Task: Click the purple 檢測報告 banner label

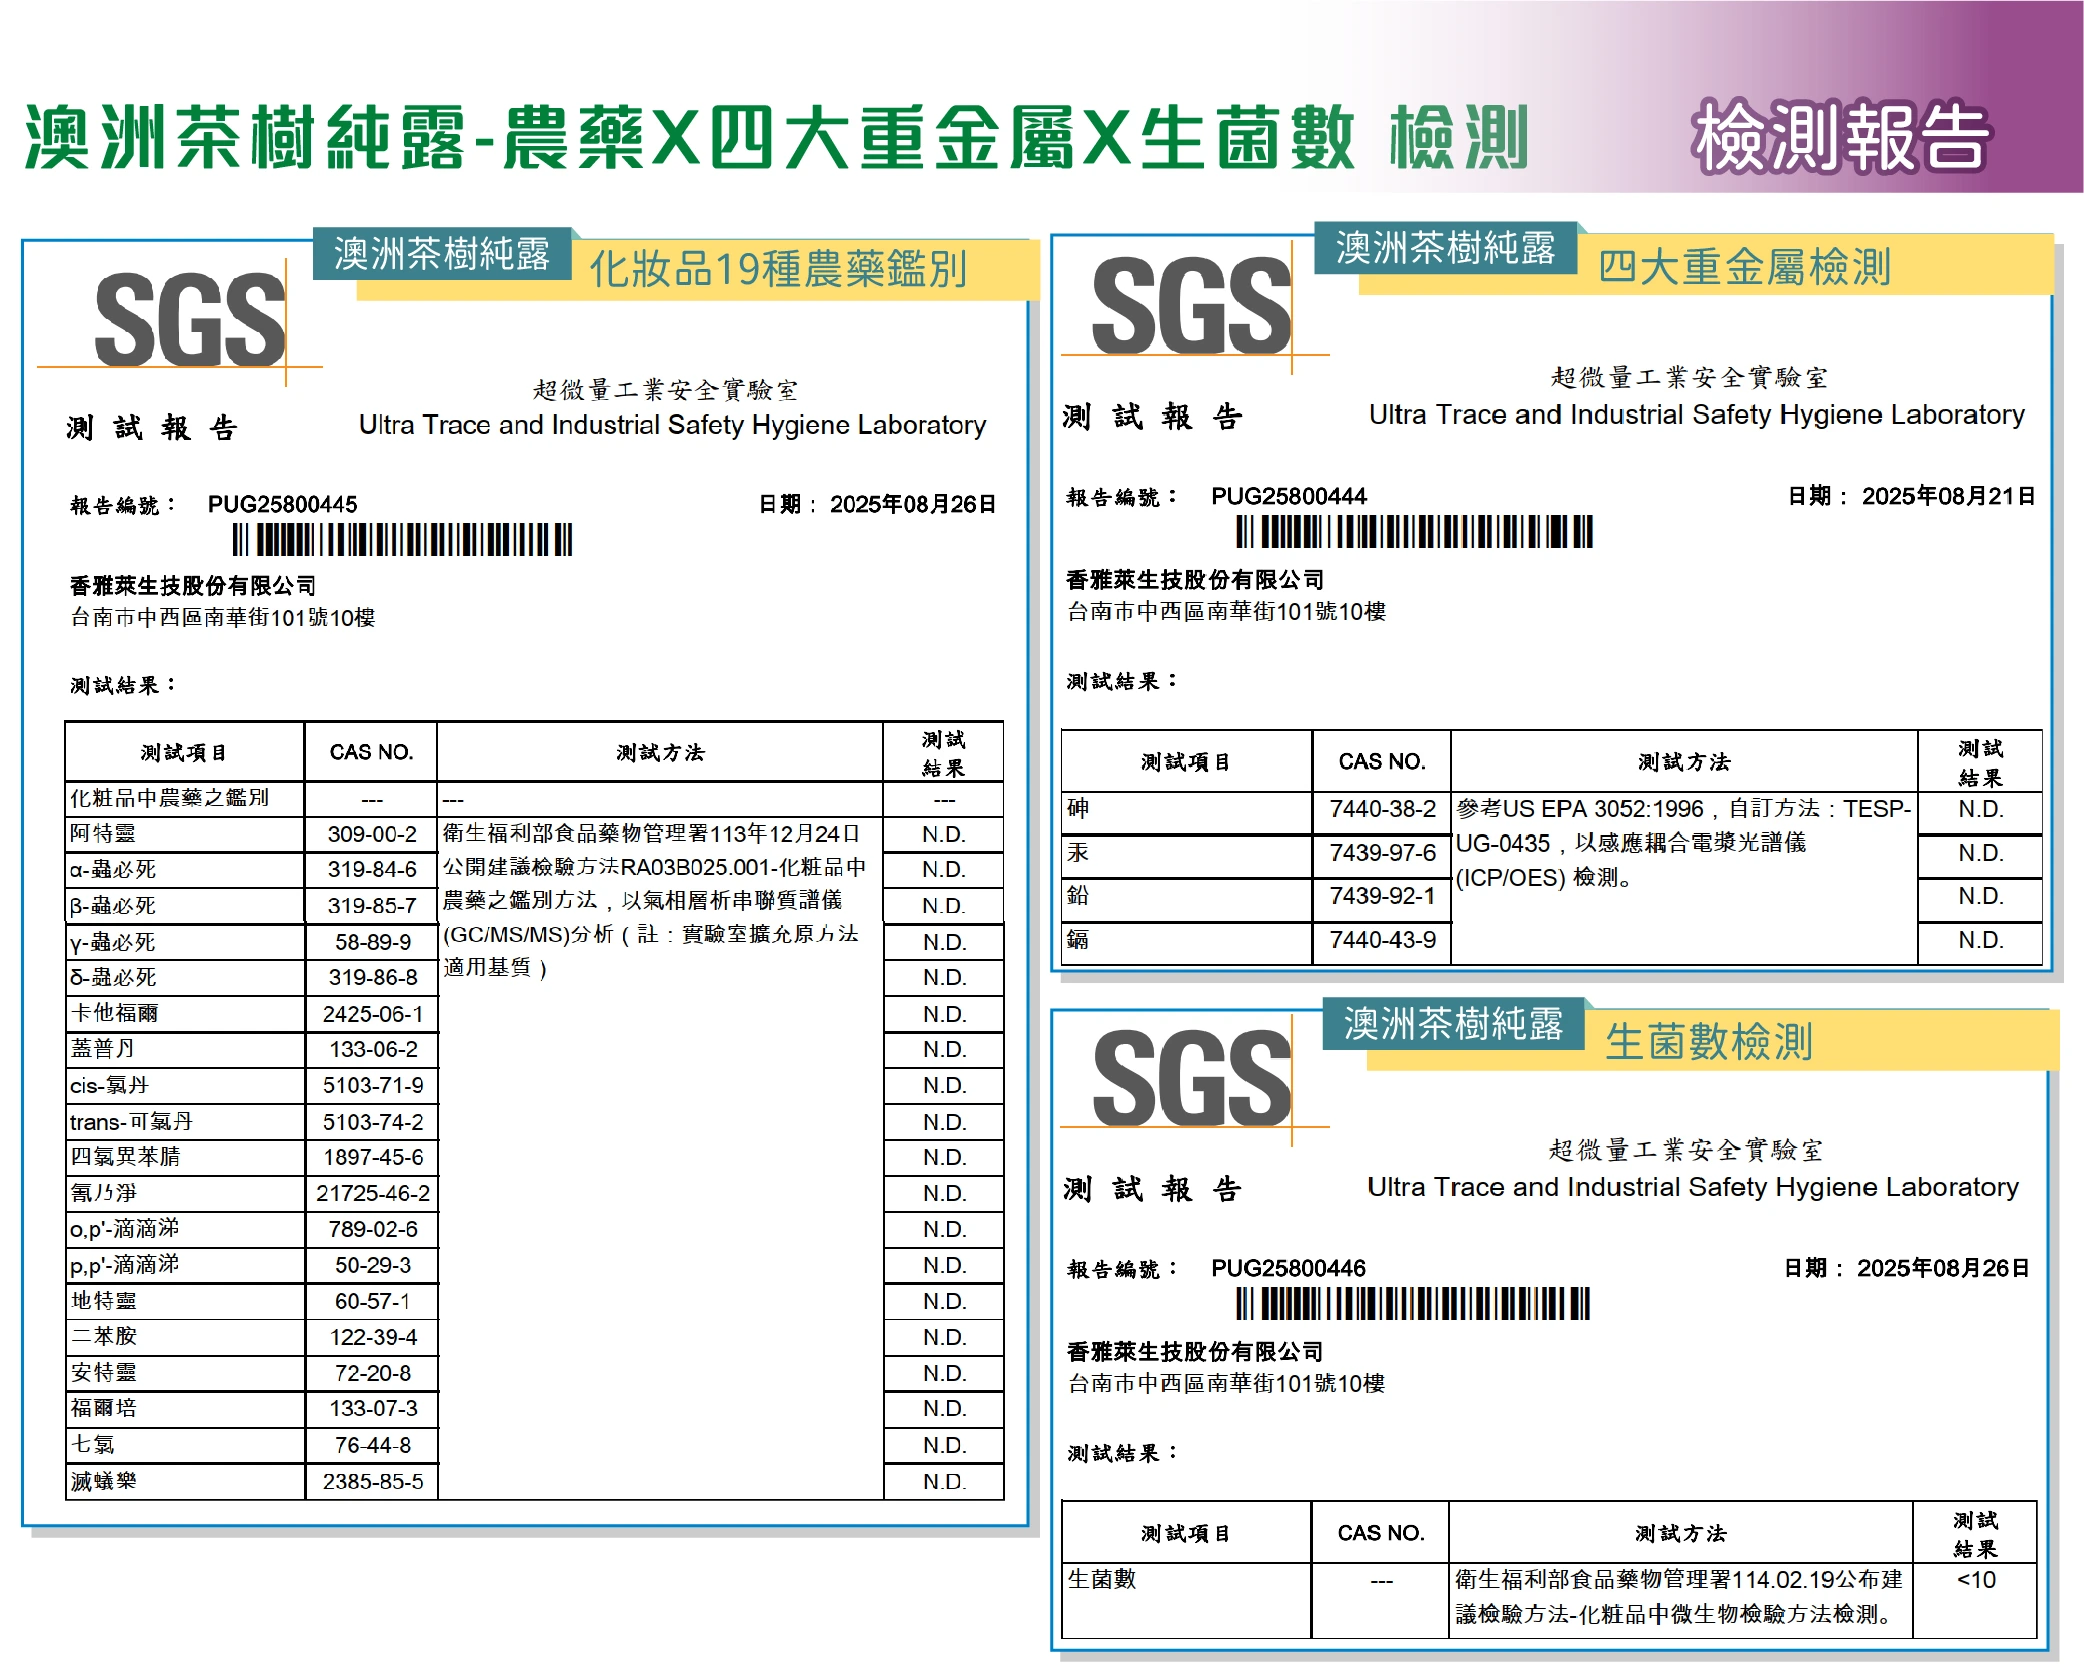Action: click(1840, 137)
